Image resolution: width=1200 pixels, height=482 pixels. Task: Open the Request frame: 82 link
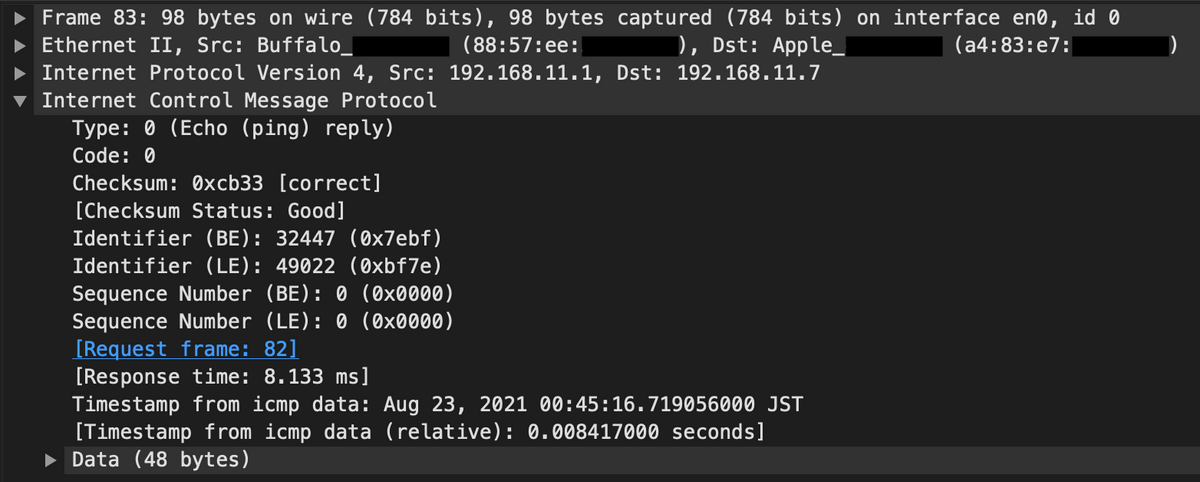click(186, 349)
